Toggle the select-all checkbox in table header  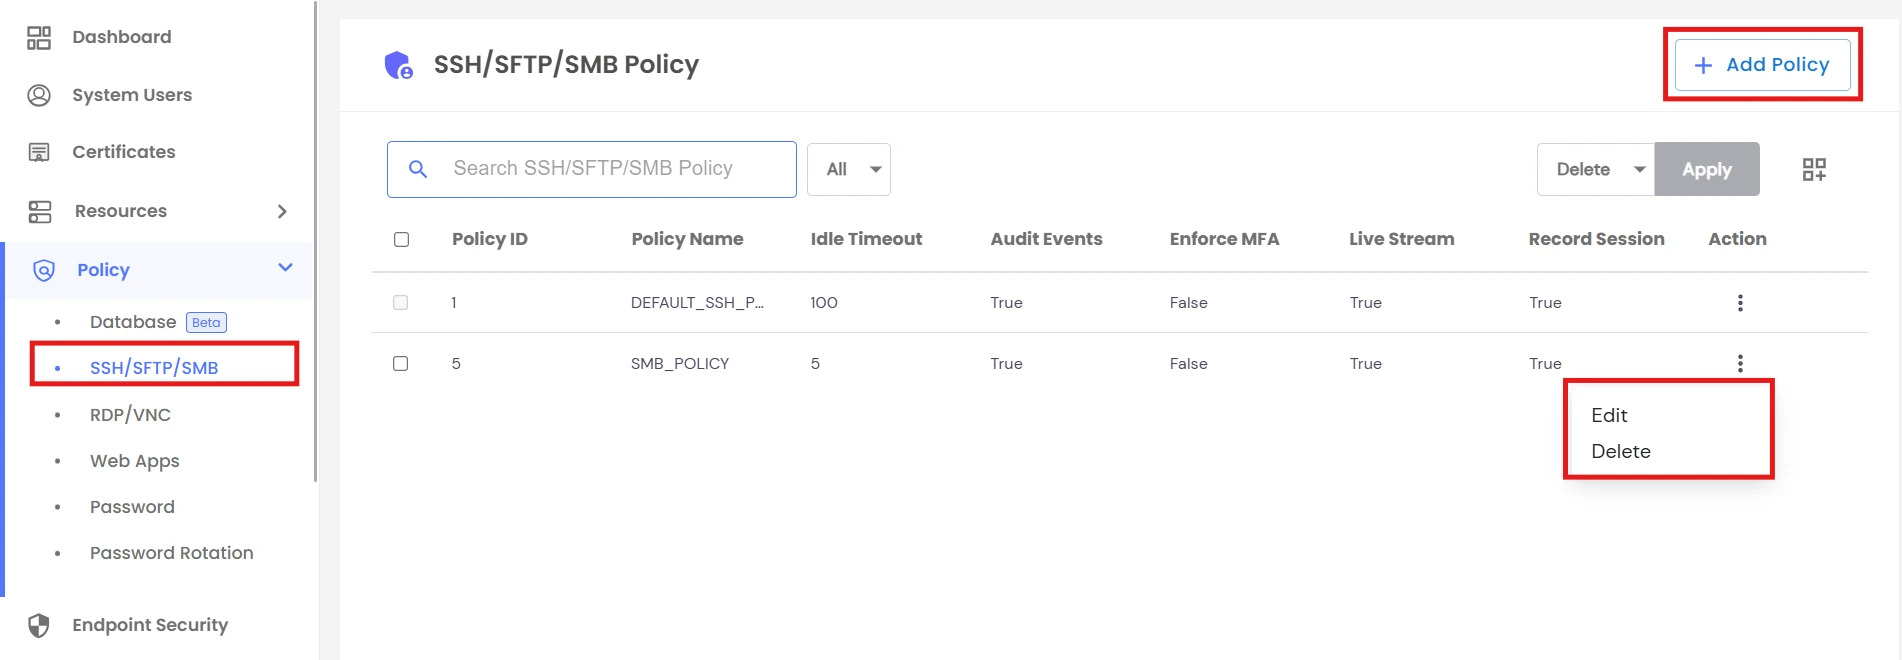coord(401,240)
